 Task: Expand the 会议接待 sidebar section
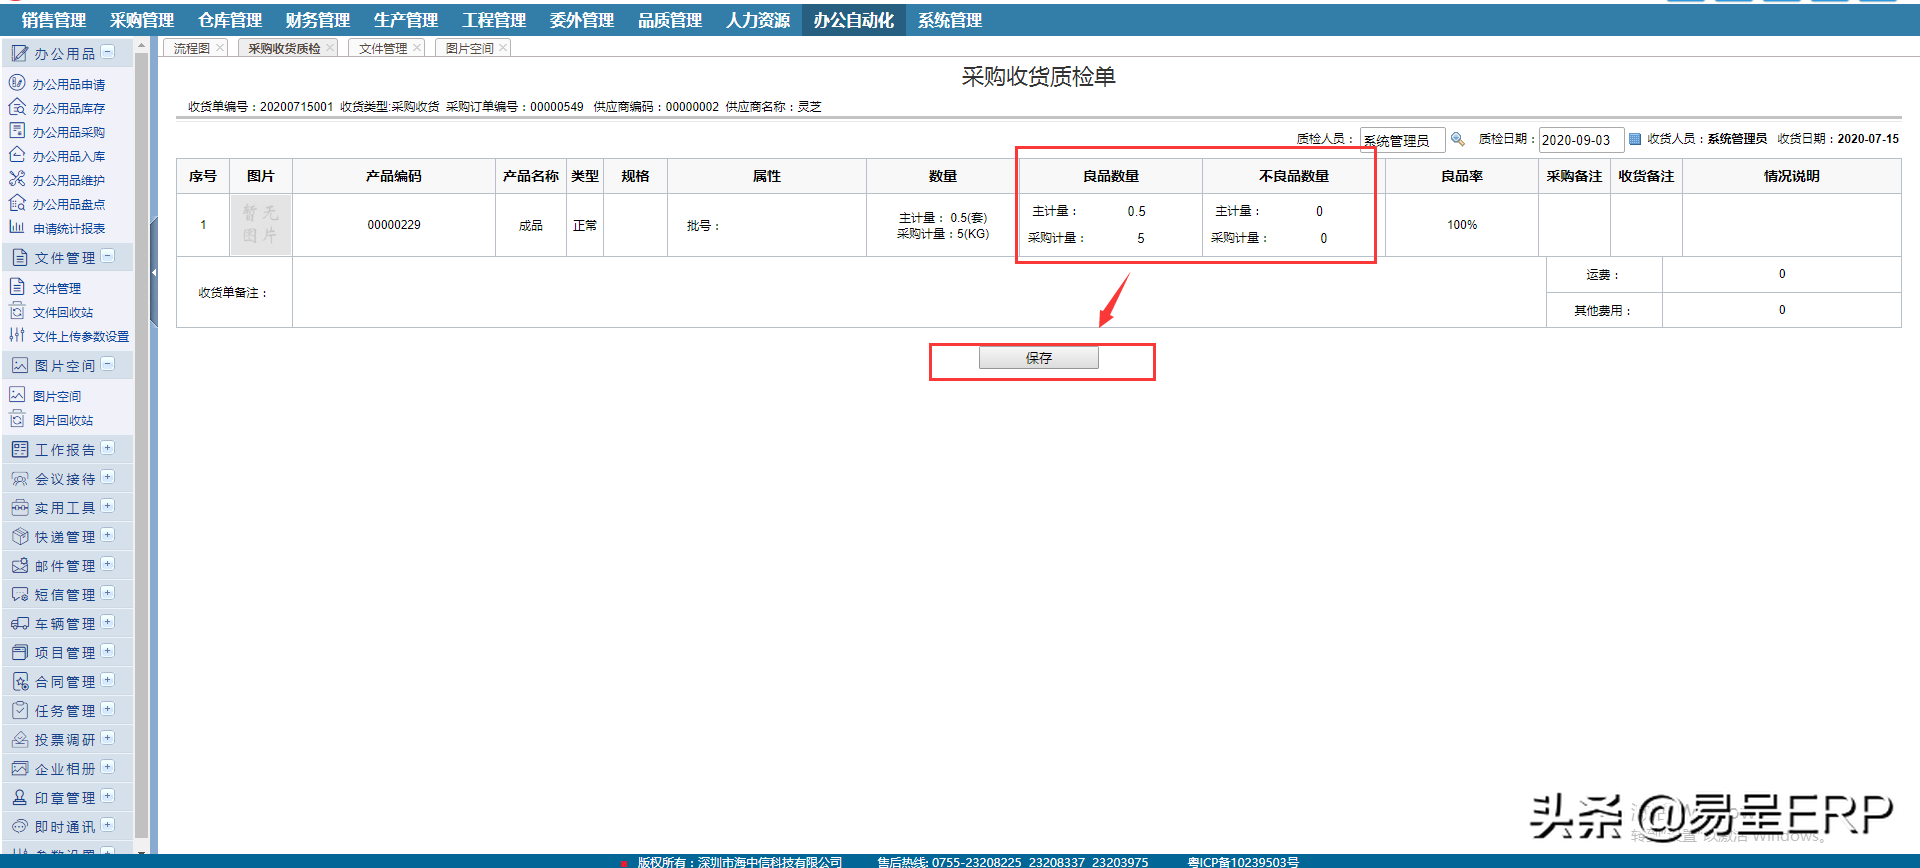coord(108,478)
